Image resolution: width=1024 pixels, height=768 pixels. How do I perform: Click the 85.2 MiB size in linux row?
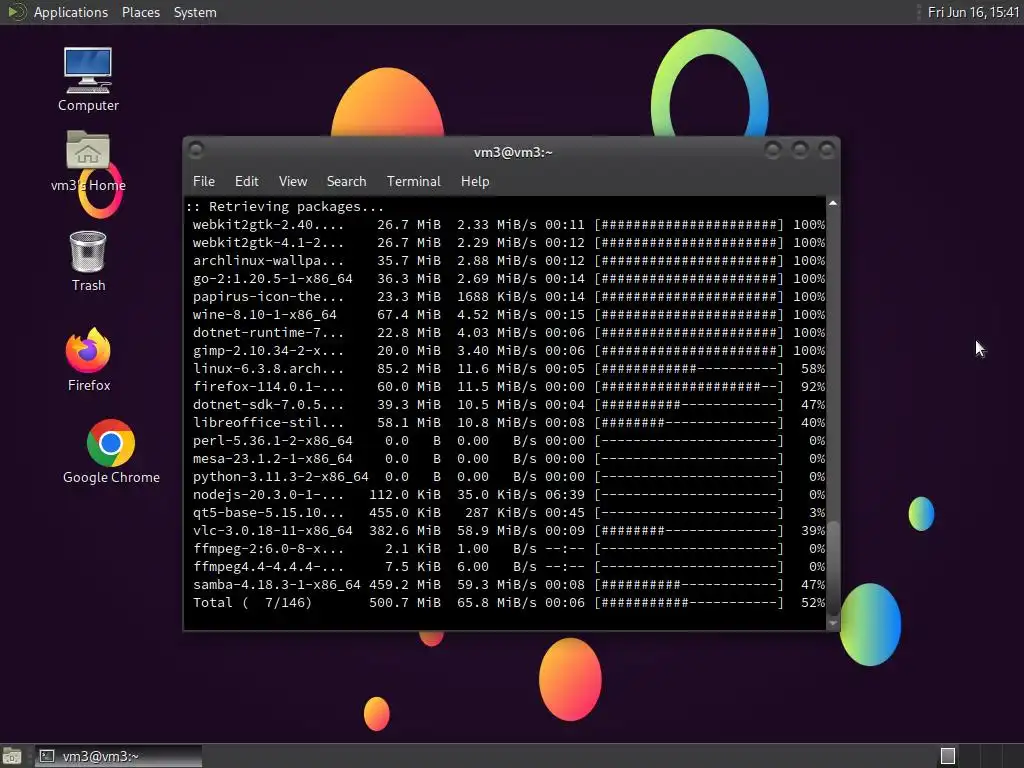pos(409,369)
